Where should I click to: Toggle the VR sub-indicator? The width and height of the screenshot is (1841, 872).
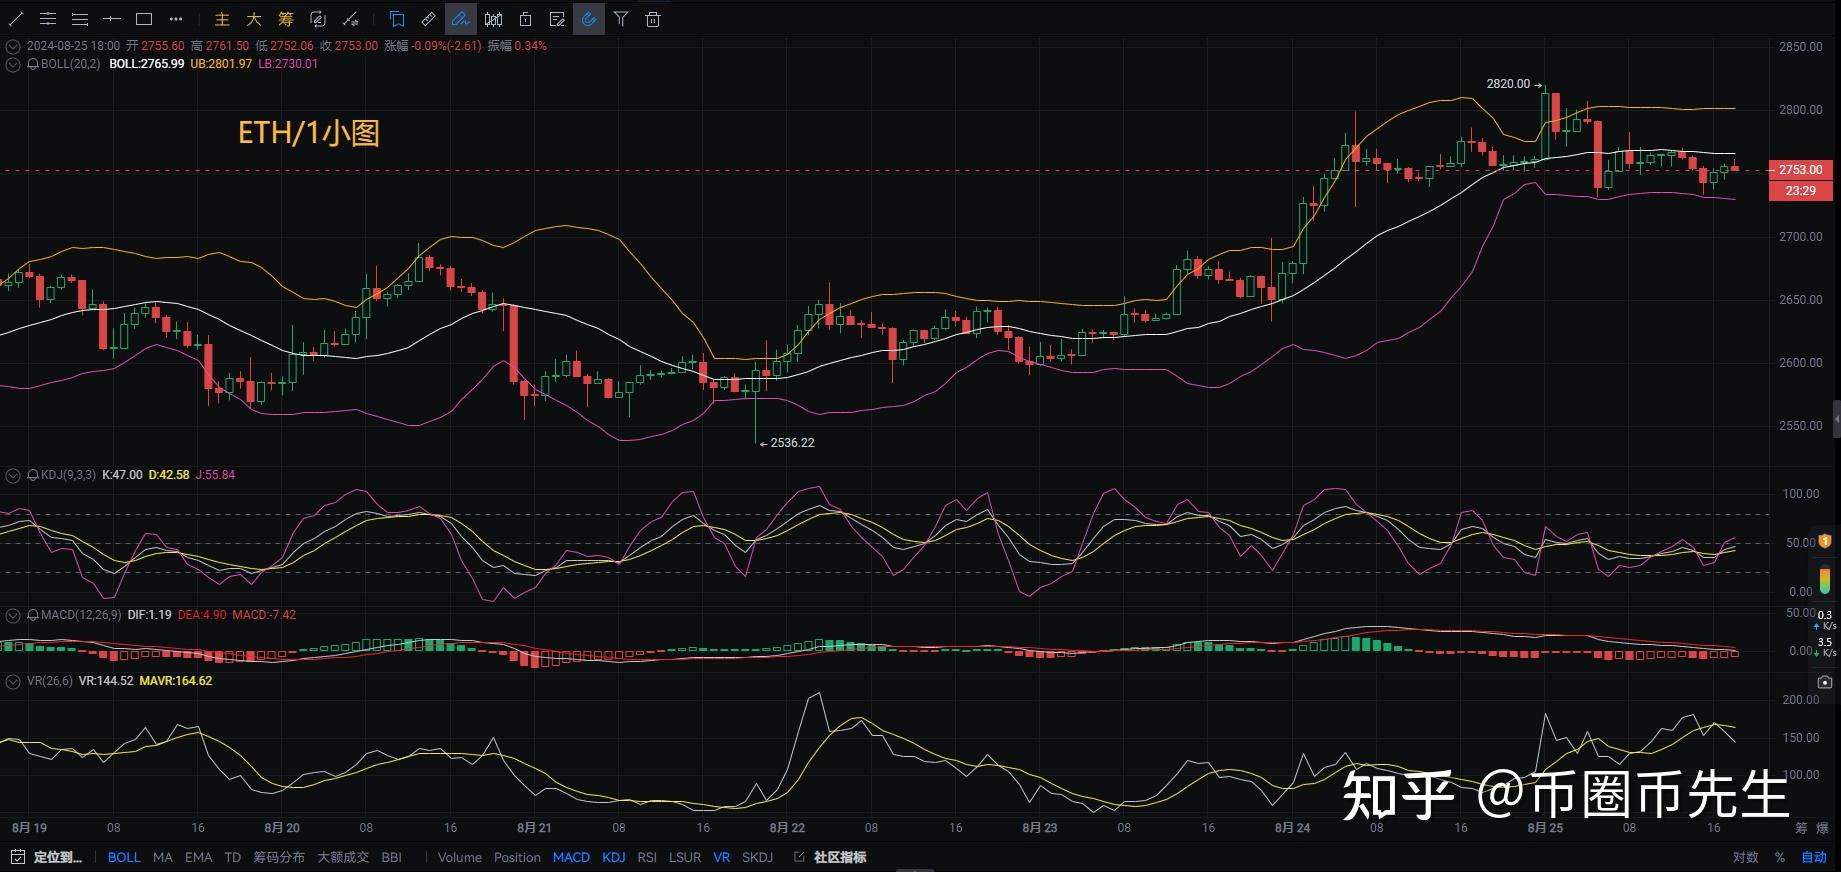pyautogui.click(x=722, y=857)
